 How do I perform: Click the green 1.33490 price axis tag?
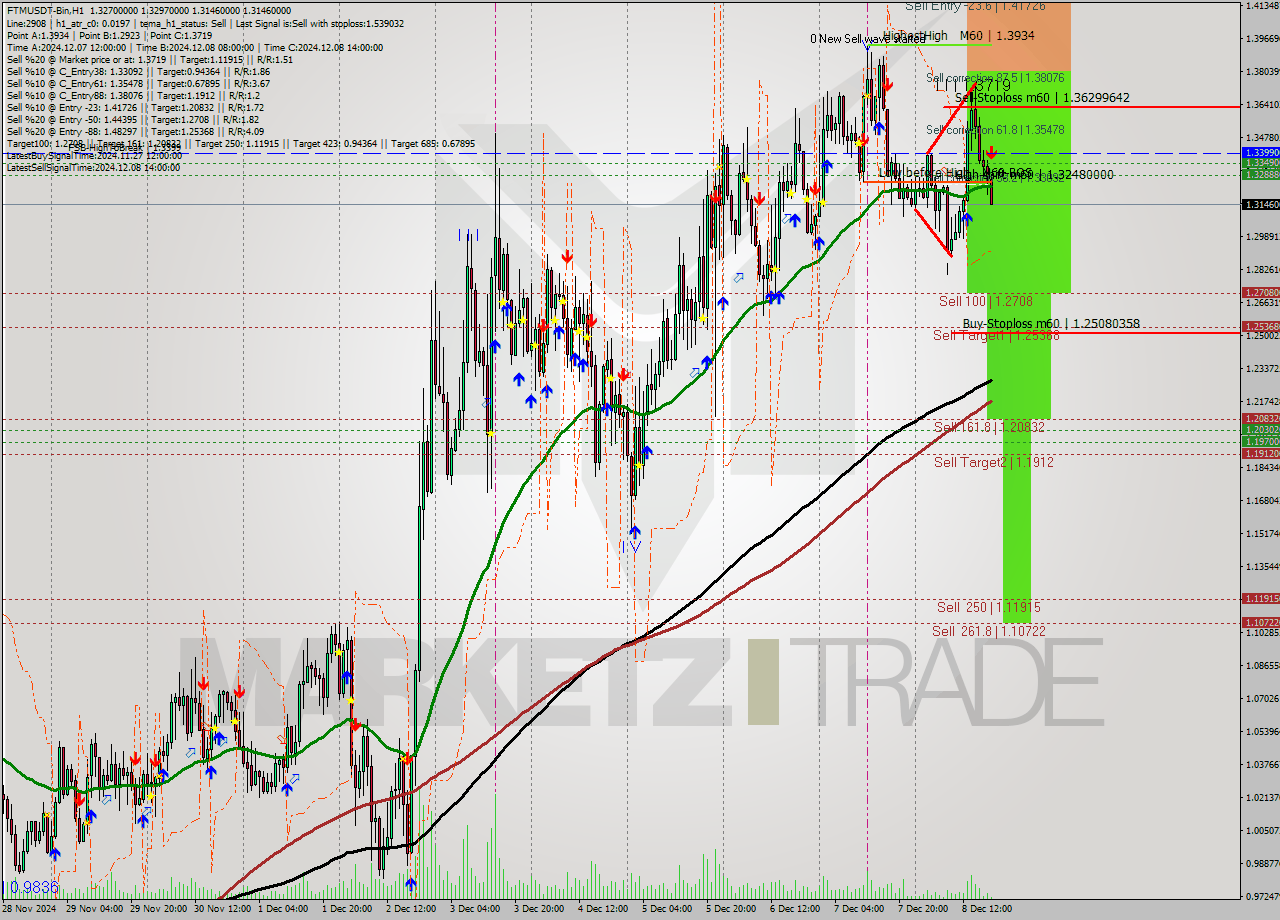[x=1260, y=162]
